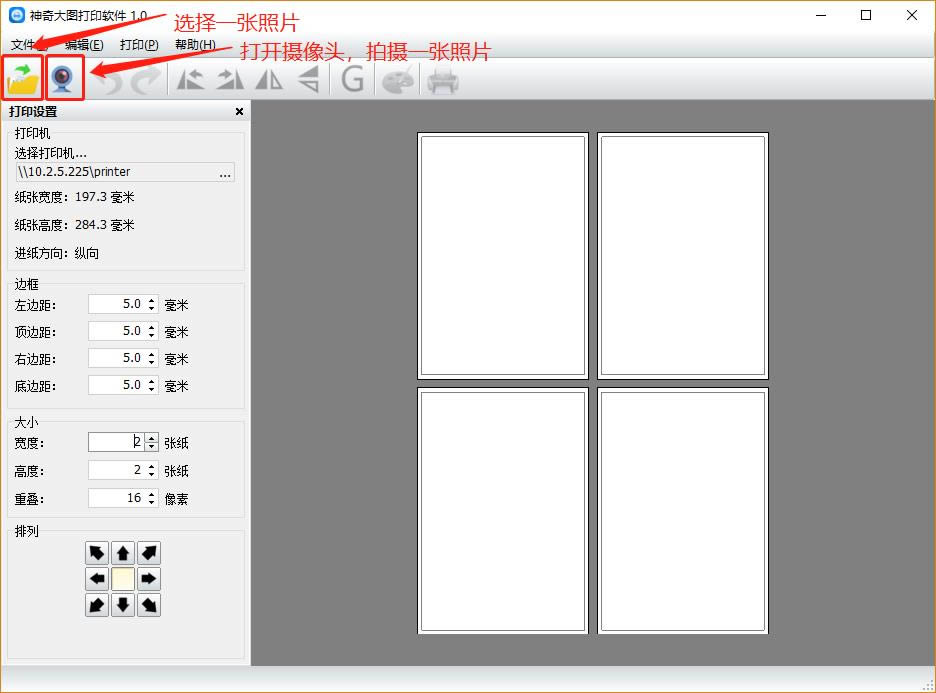Click the undo arrow in toolbar
The image size is (936, 693).
107,80
